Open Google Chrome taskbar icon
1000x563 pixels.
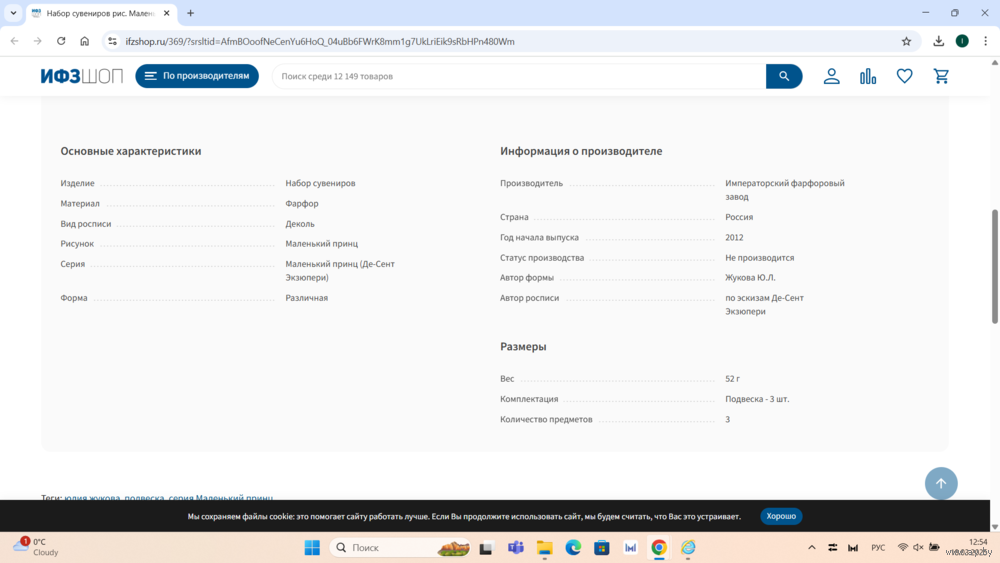point(659,548)
